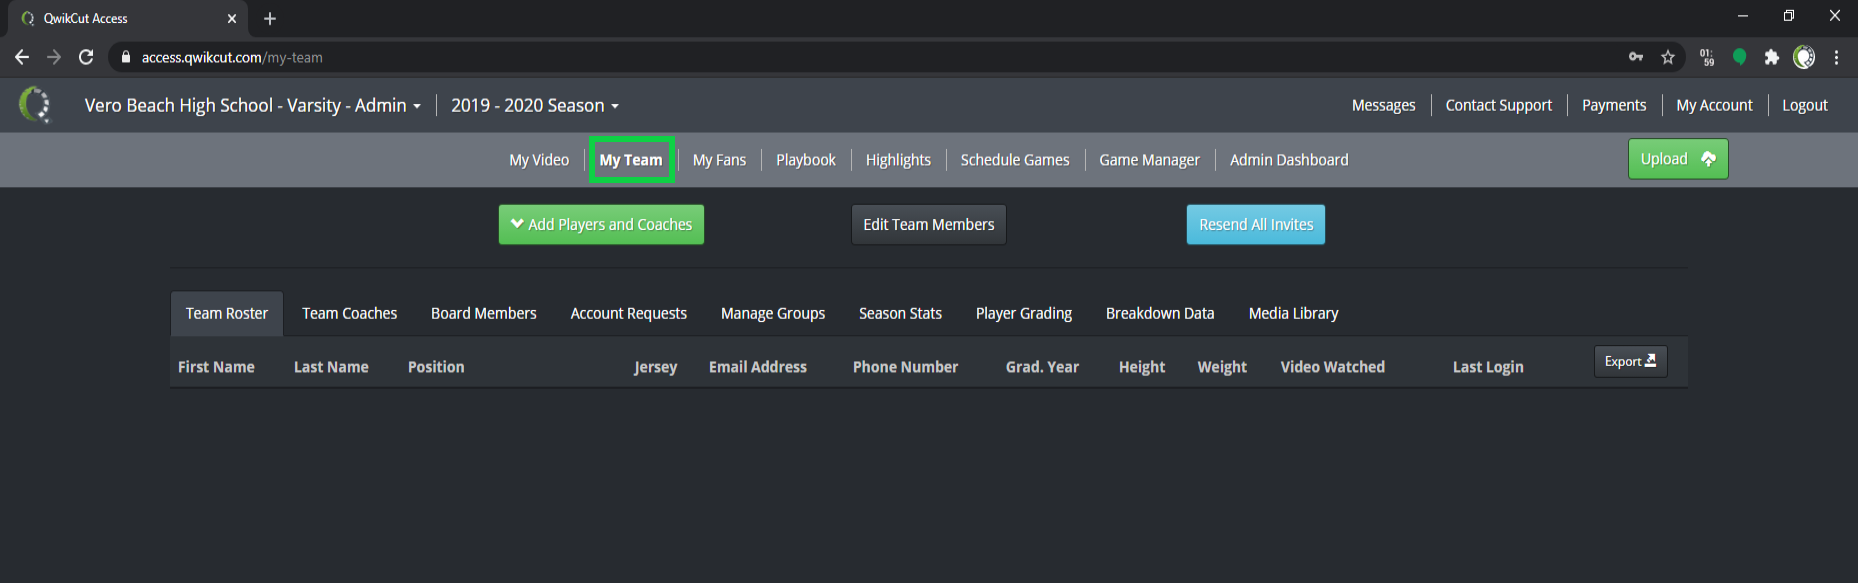1858x583 pixels.
Task: Go to the My Video menu item
Action: click(x=539, y=160)
